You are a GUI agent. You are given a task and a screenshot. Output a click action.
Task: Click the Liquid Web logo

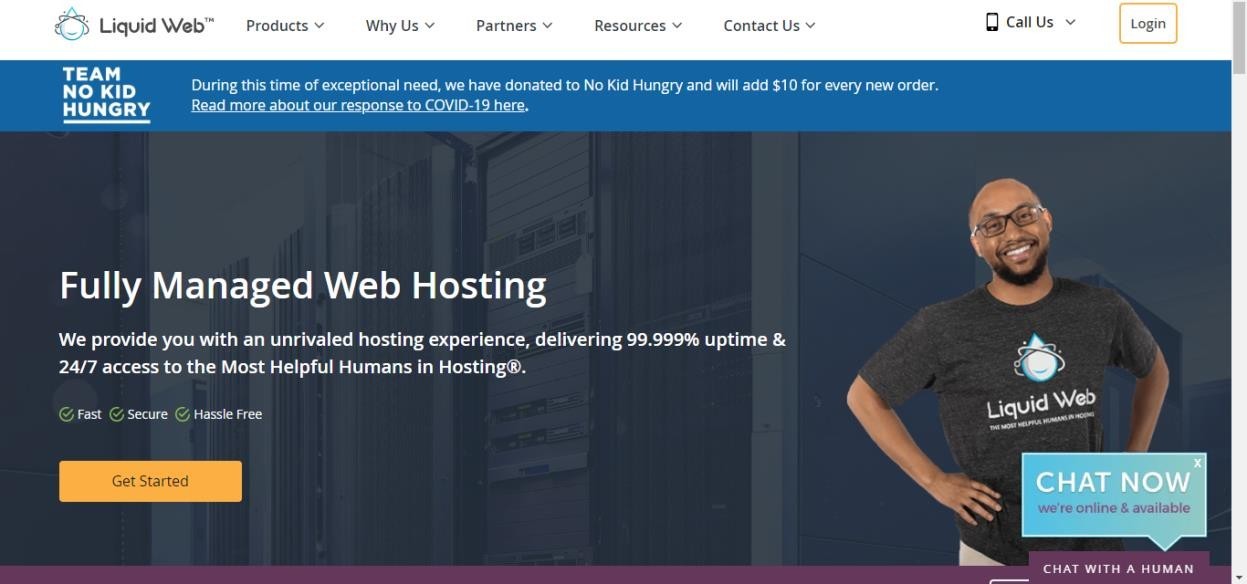coord(135,25)
